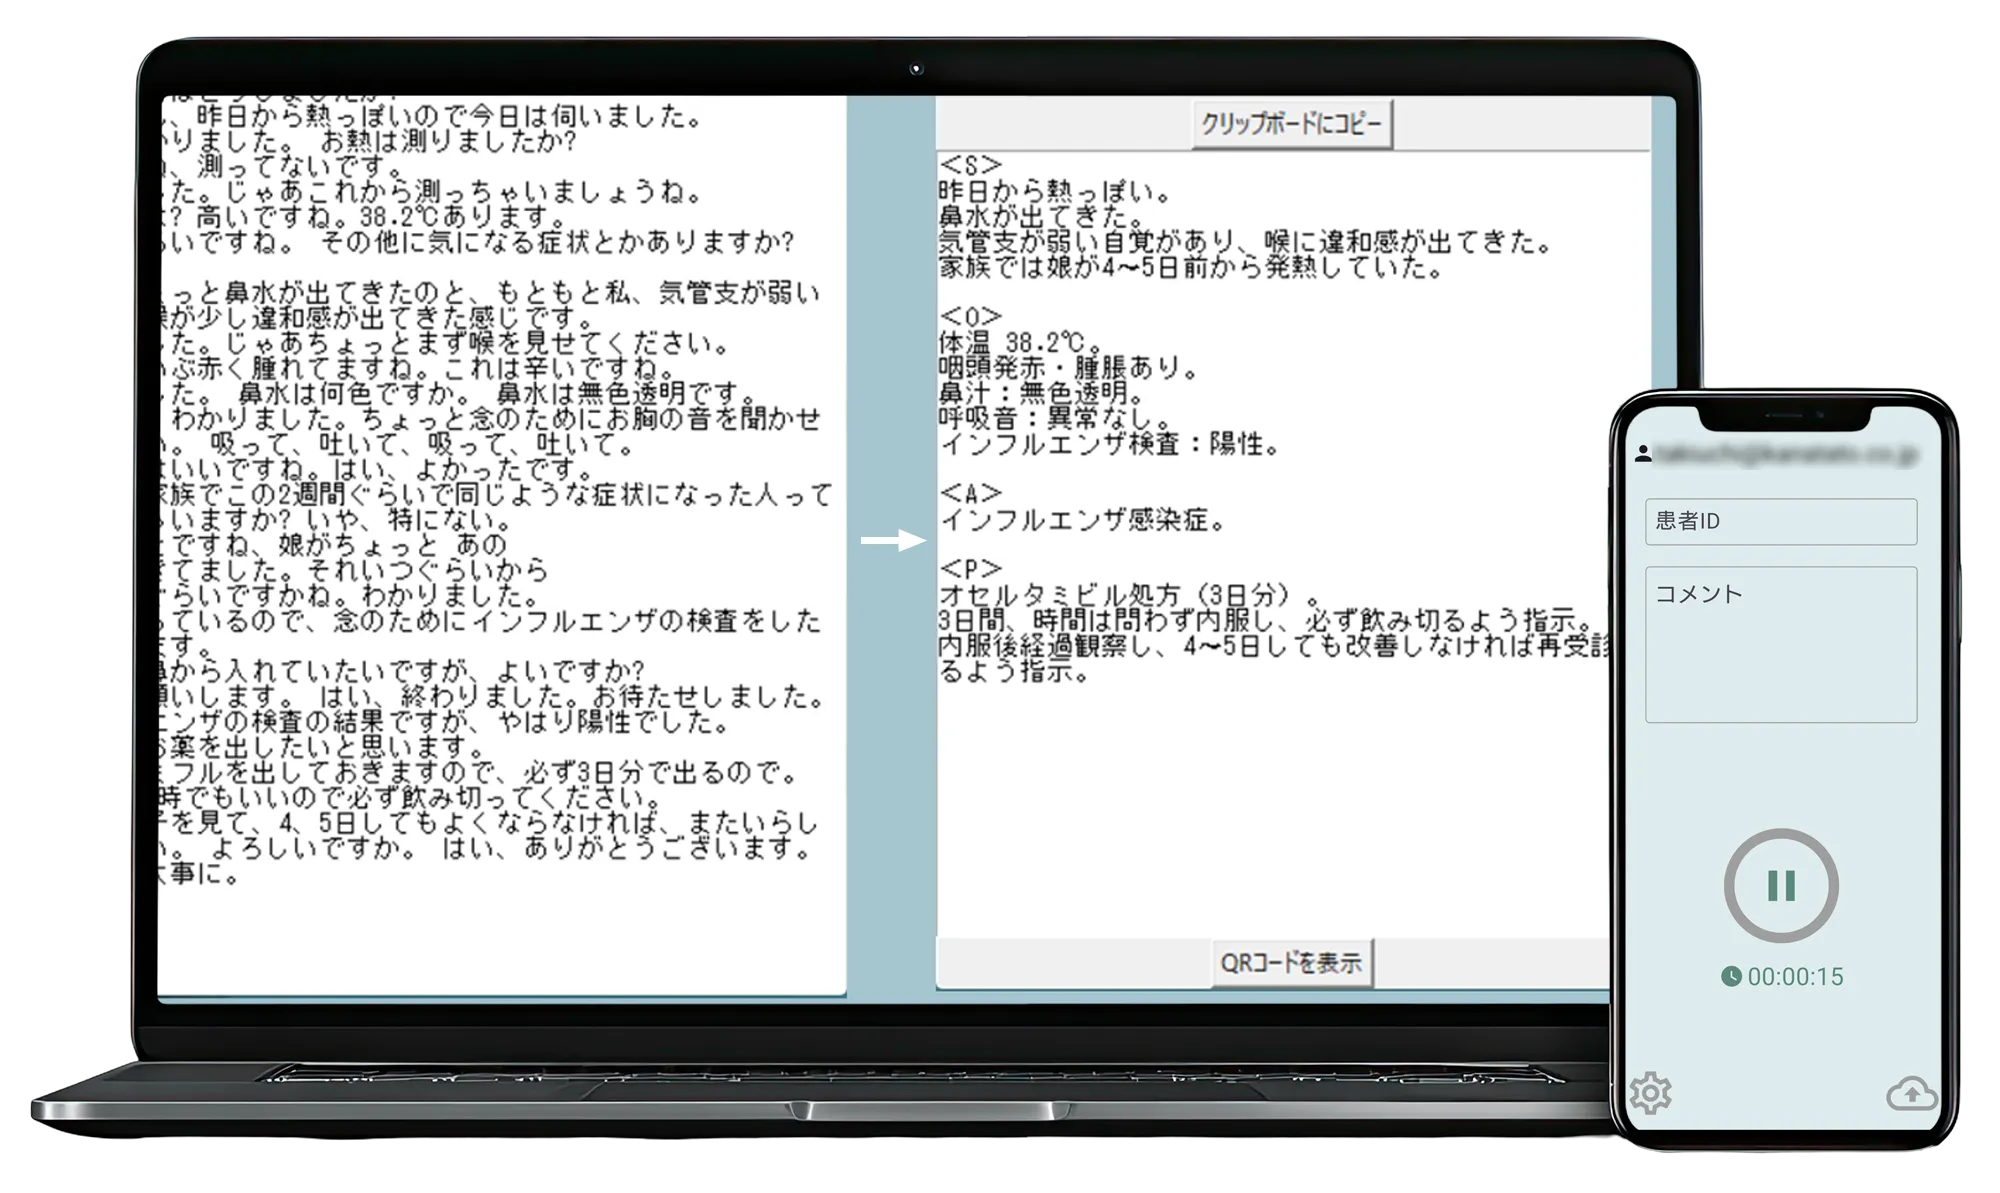This screenshot has width=2000, height=1193.
Task: Tap the blurred account email on phone
Action: [1787, 454]
